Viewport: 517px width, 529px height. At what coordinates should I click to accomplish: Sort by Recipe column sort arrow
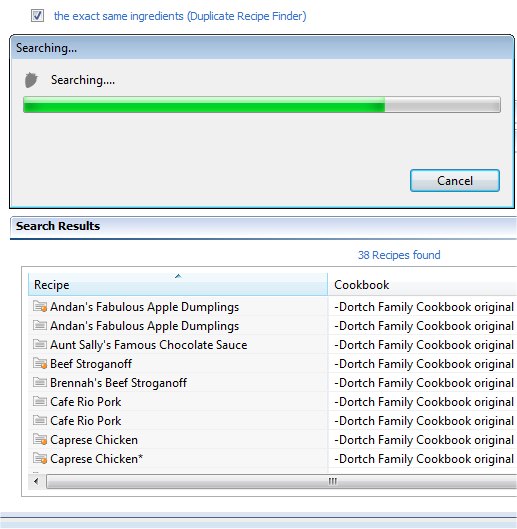pyautogui.click(x=178, y=276)
